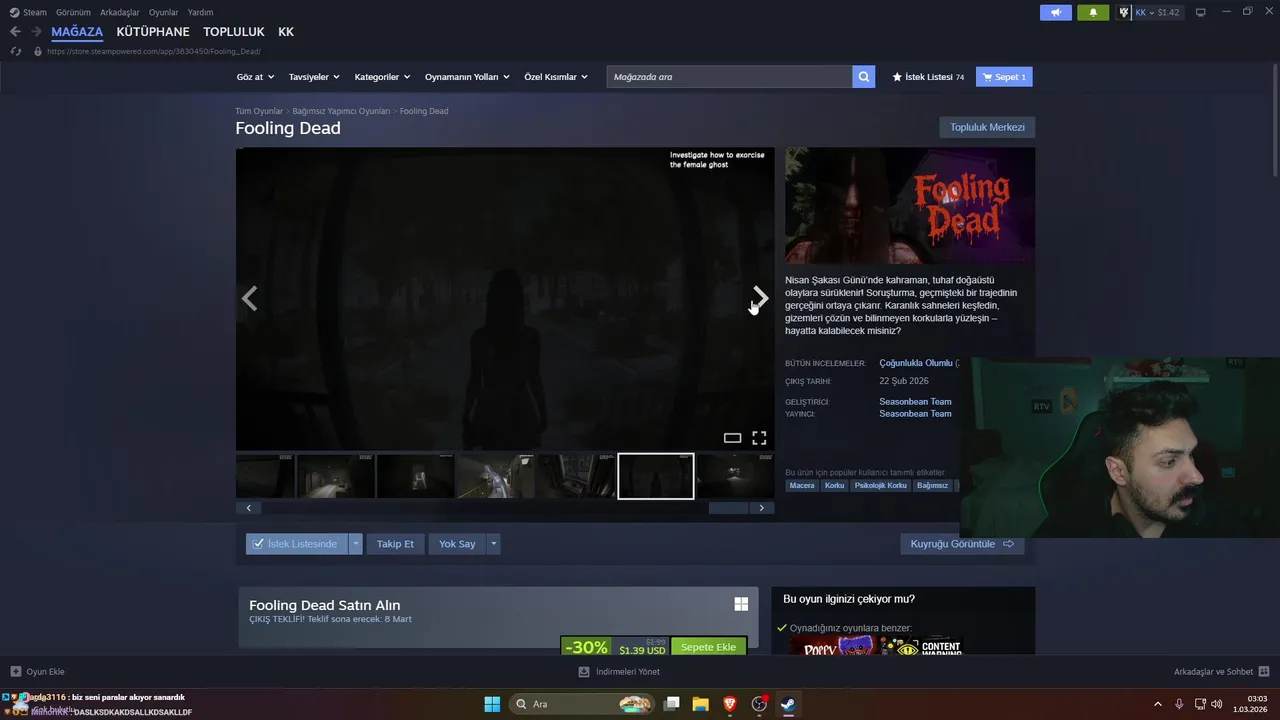Open Yok Say options arrow
1280x720 pixels.
493,544
